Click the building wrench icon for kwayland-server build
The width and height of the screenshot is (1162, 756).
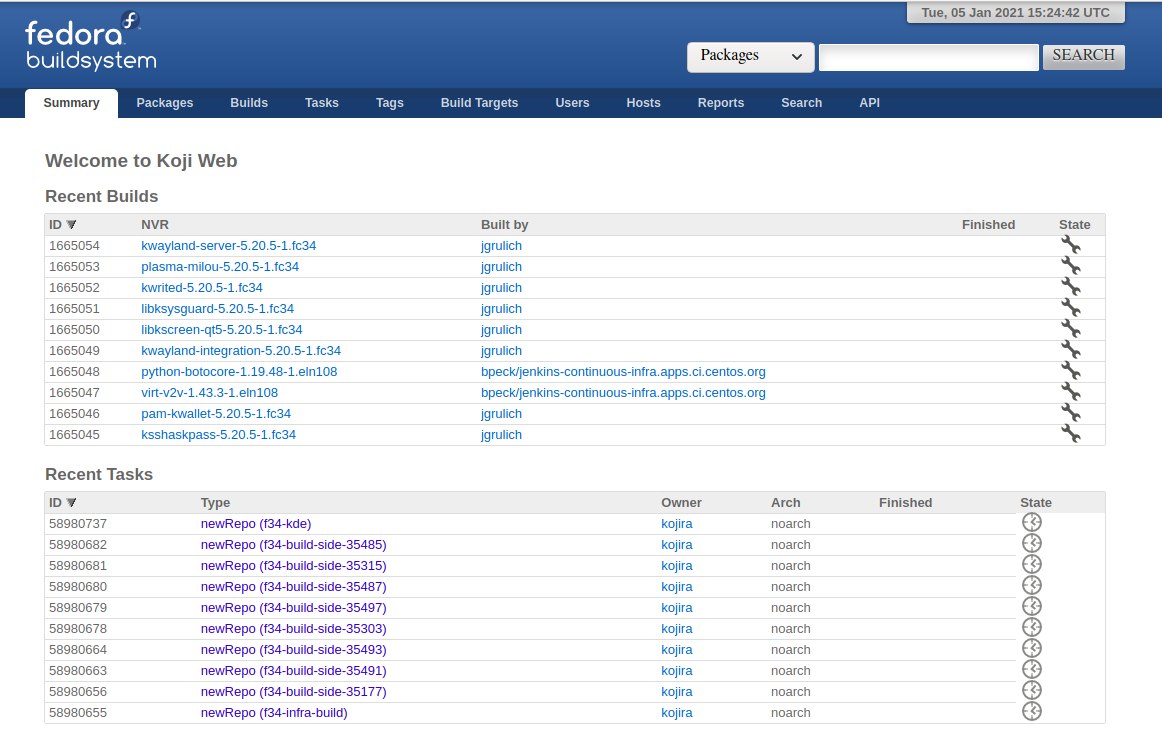[1070, 245]
